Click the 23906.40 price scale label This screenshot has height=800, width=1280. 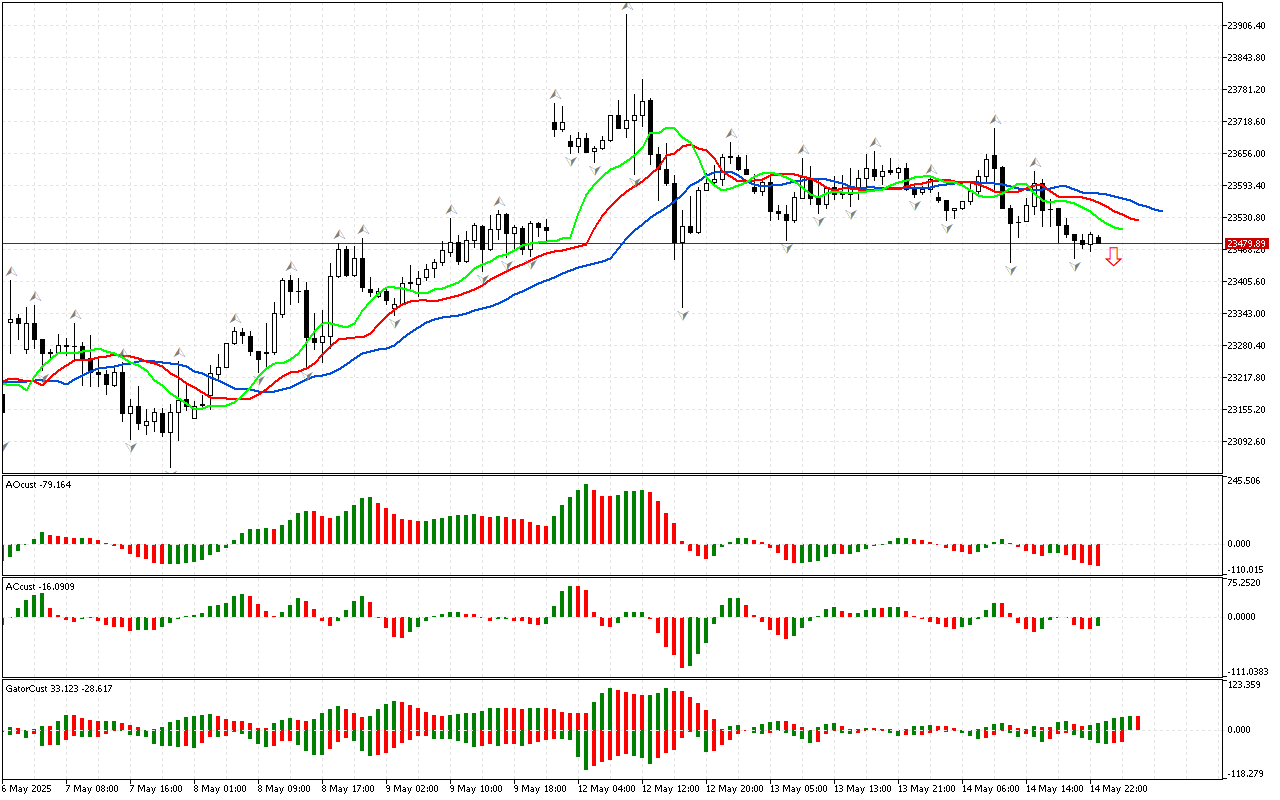(x=1246, y=26)
